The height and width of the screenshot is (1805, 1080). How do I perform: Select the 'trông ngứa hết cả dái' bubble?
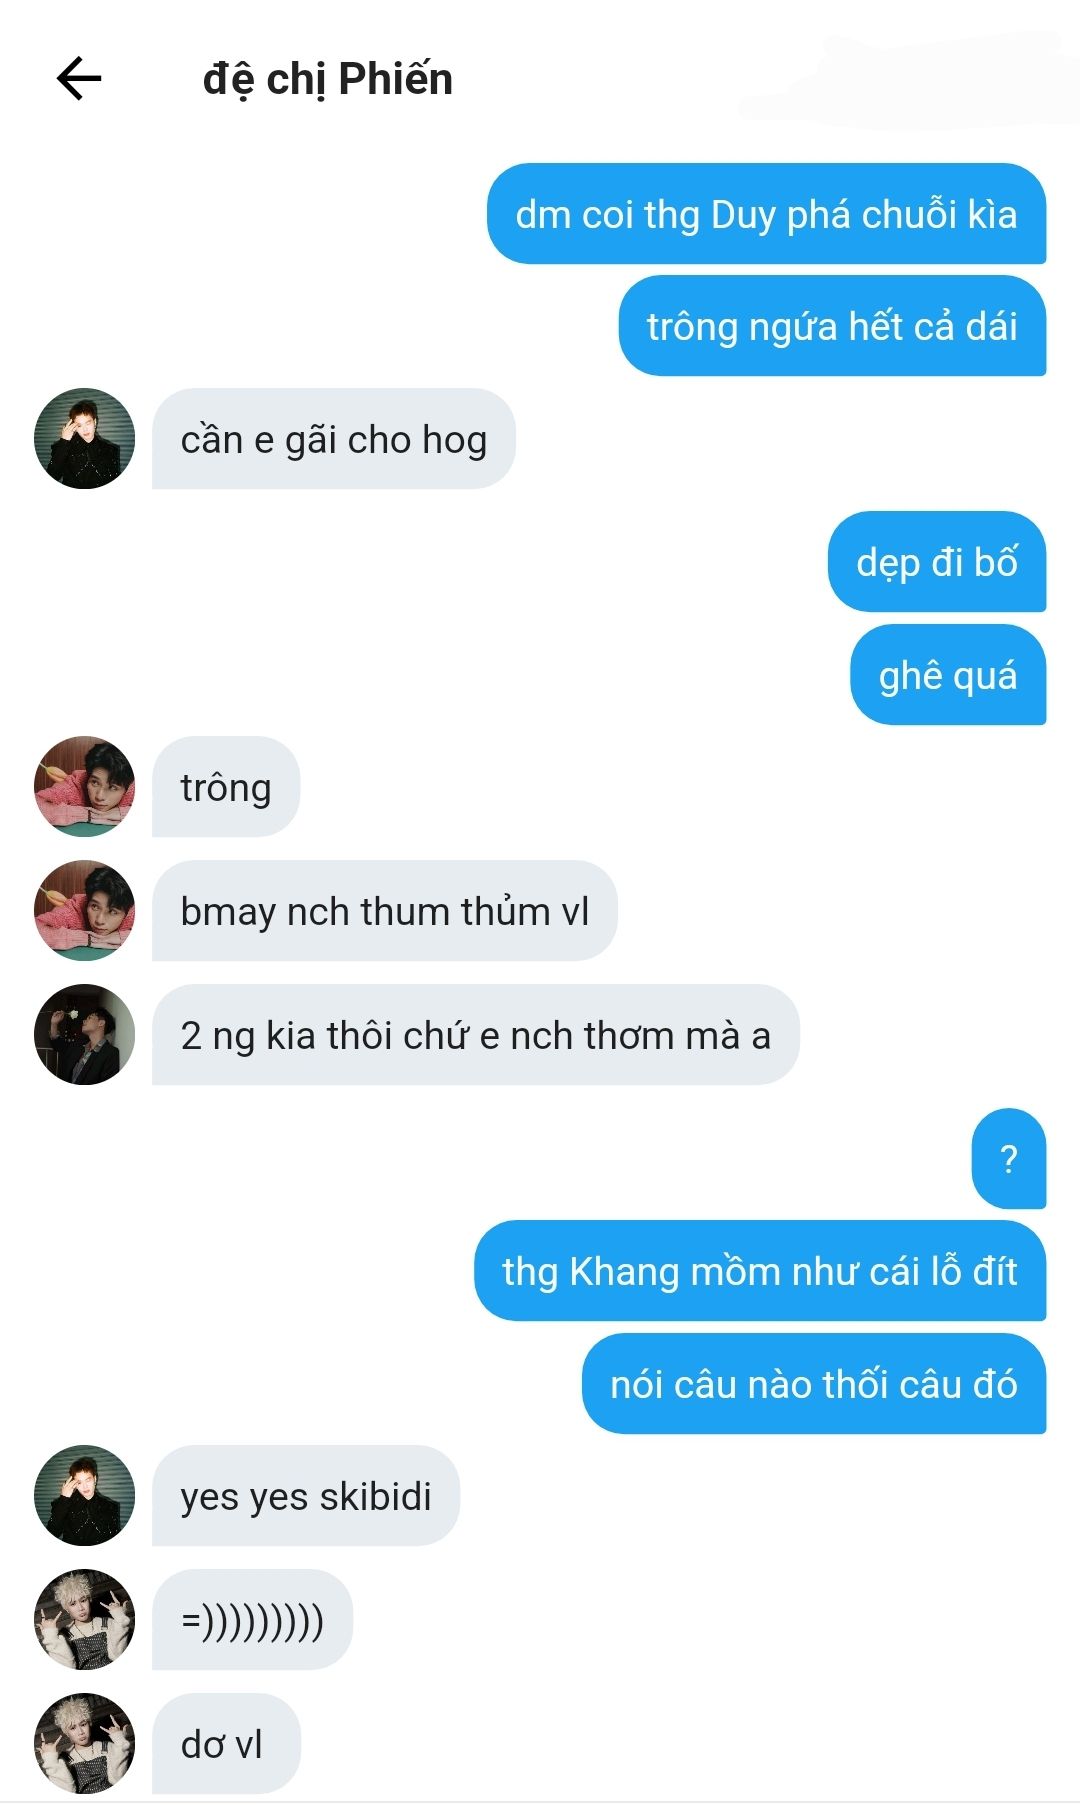[x=832, y=326]
